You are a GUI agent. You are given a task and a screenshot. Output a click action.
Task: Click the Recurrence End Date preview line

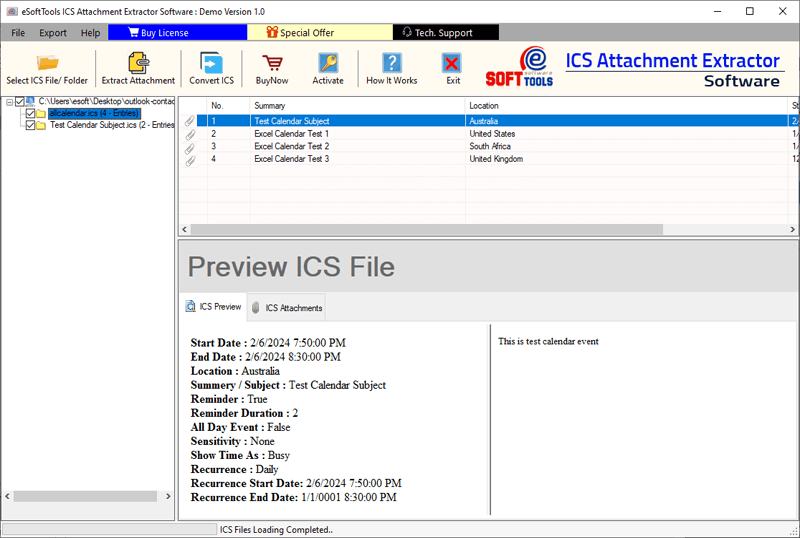(293, 497)
